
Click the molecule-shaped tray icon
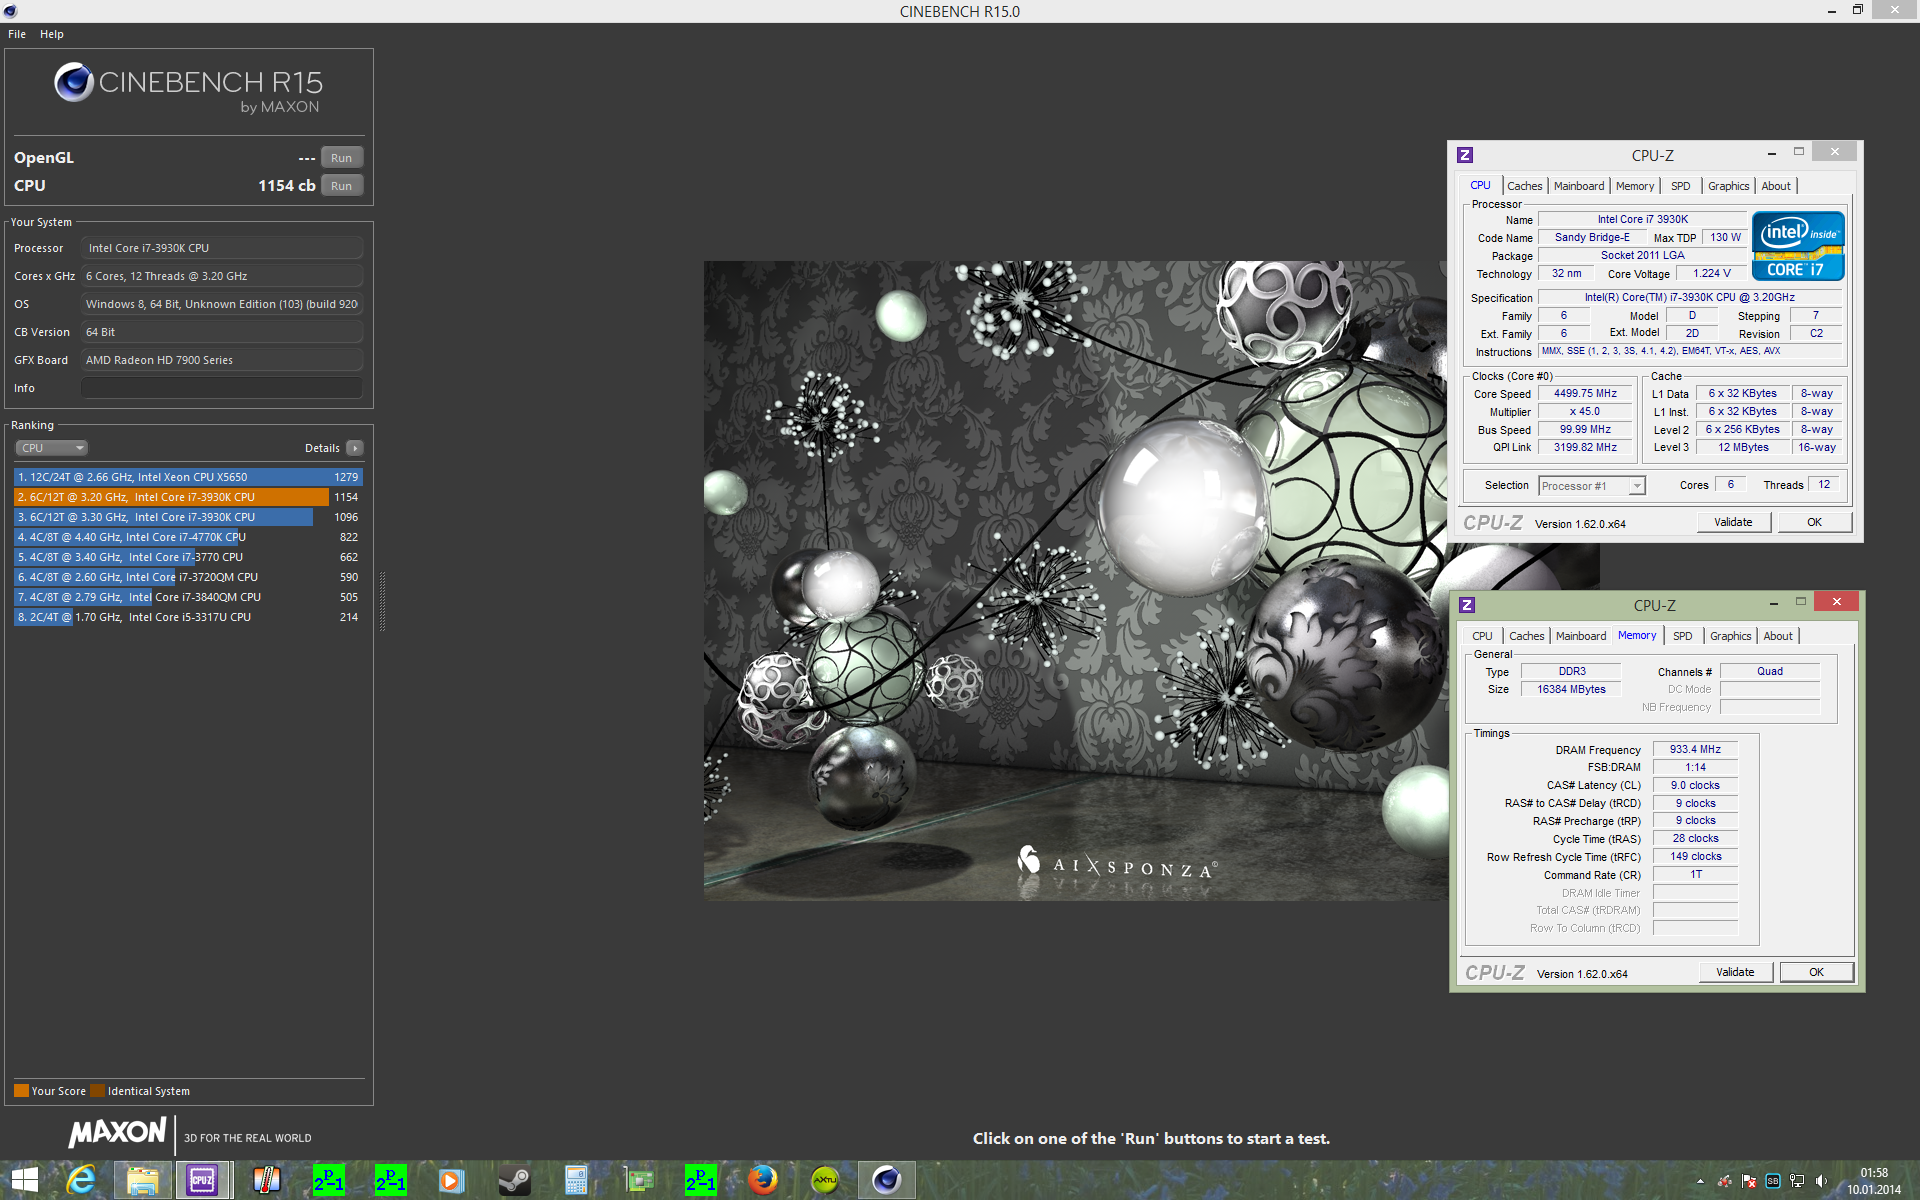[1725, 1181]
